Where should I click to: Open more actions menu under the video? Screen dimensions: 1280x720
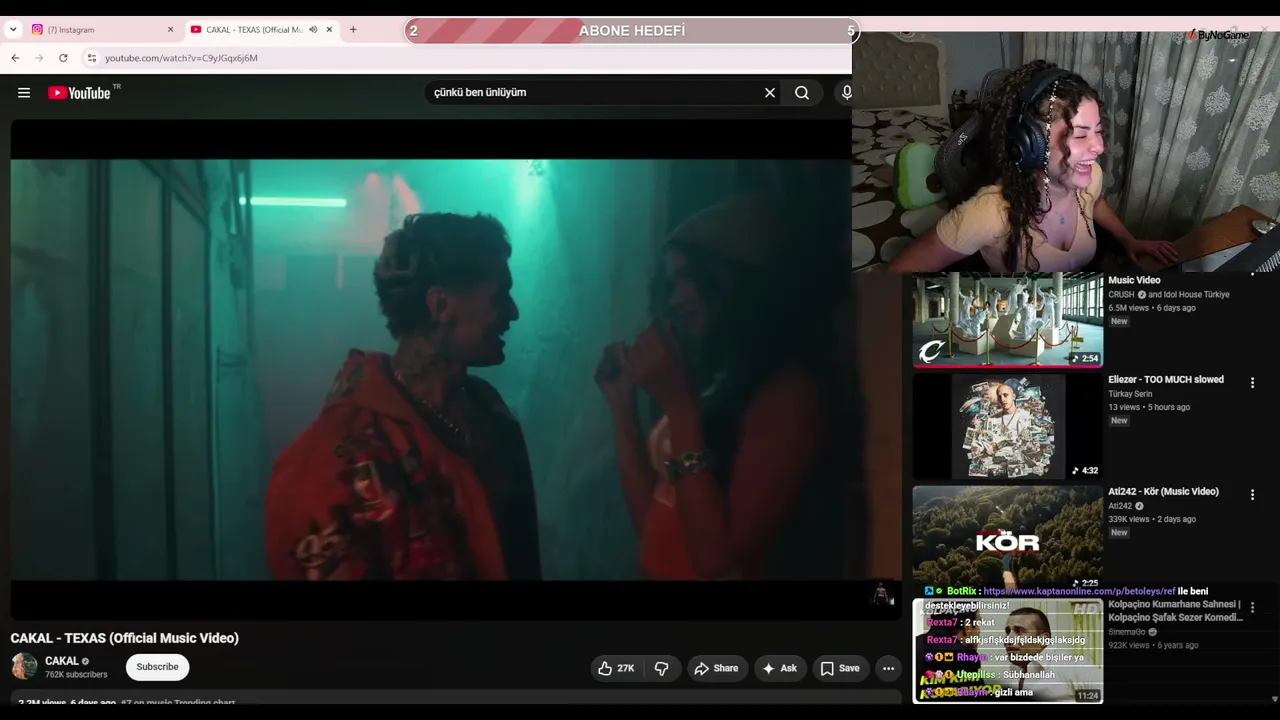(x=888, y=668)
